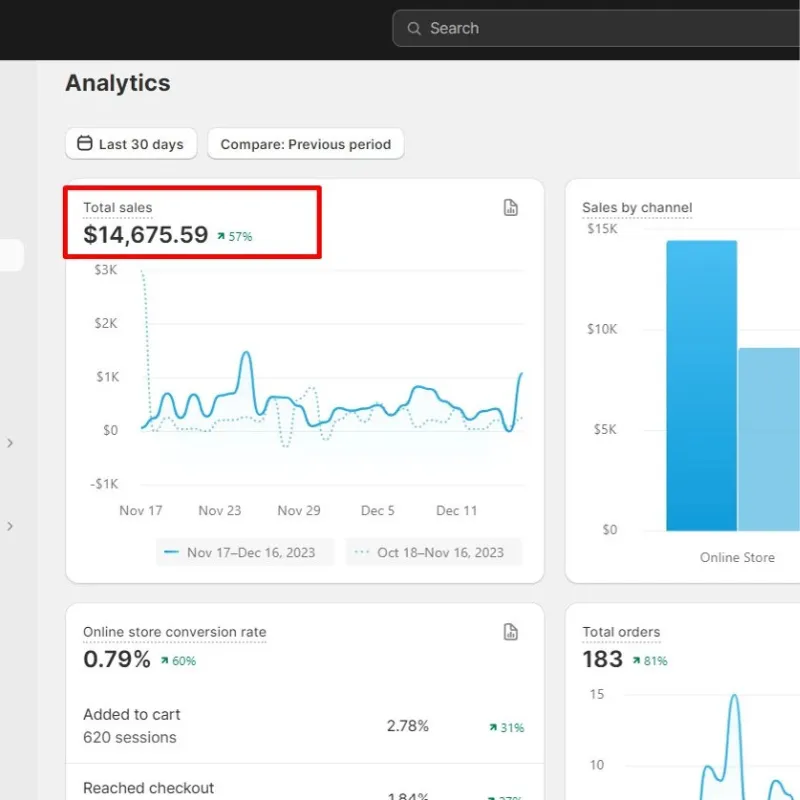Screen dimensions: 800x800
Task: Click the $3K y-axis label
Action: (106, 270)
